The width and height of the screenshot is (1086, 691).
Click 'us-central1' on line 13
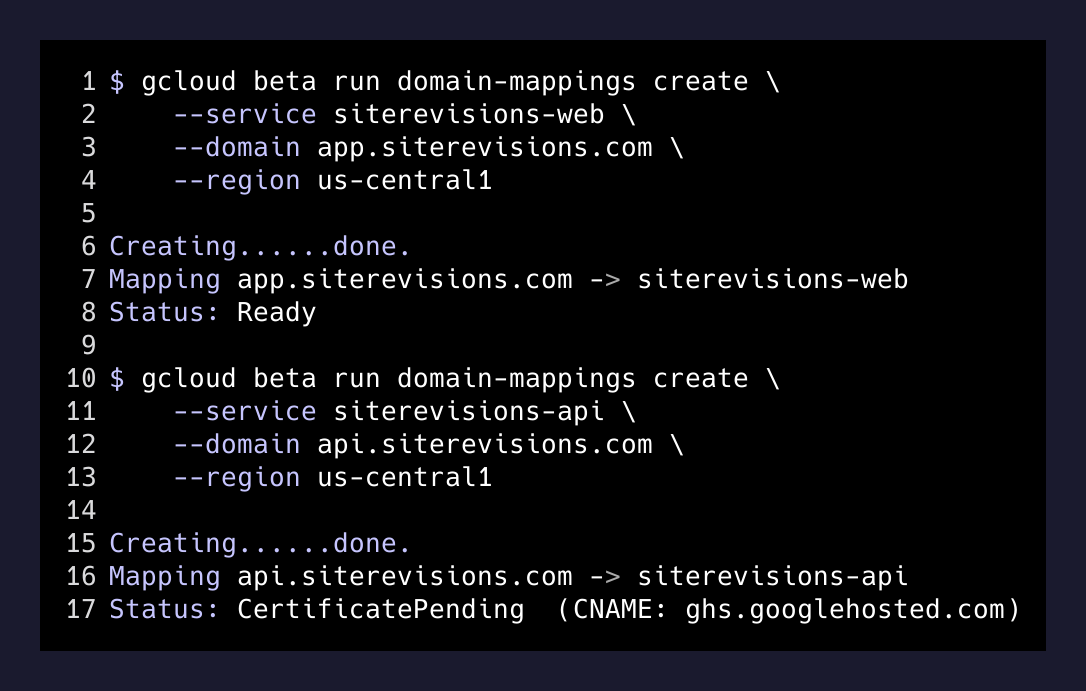[404, 478]
